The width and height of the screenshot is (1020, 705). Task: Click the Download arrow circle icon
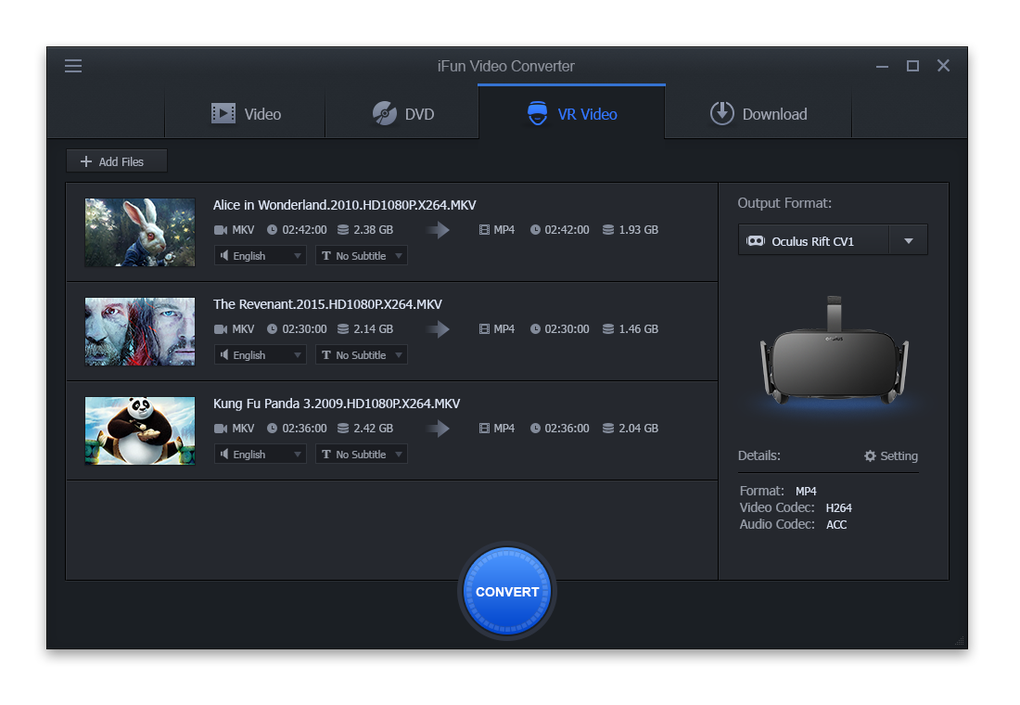click(722, 113)
